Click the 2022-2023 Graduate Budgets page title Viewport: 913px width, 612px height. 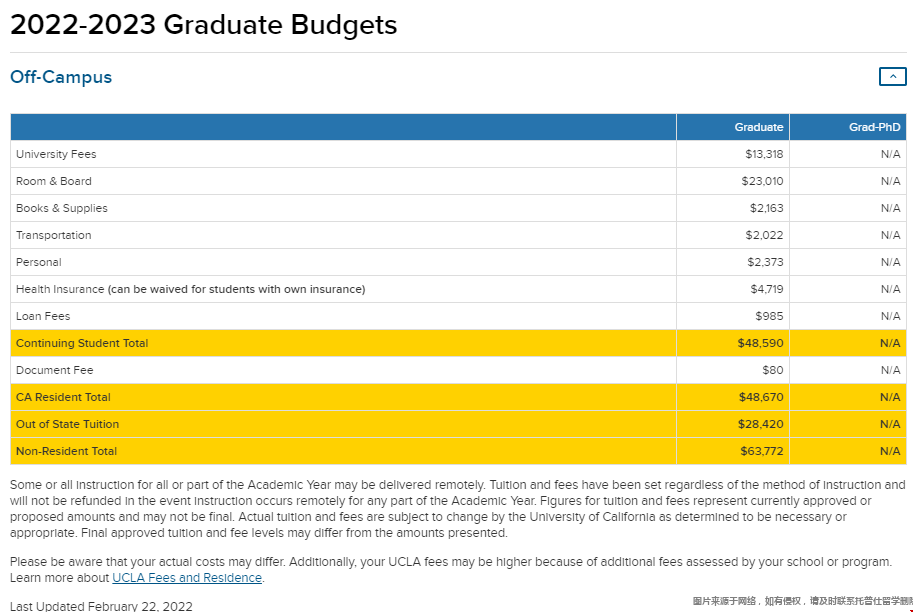pos(204,25)
